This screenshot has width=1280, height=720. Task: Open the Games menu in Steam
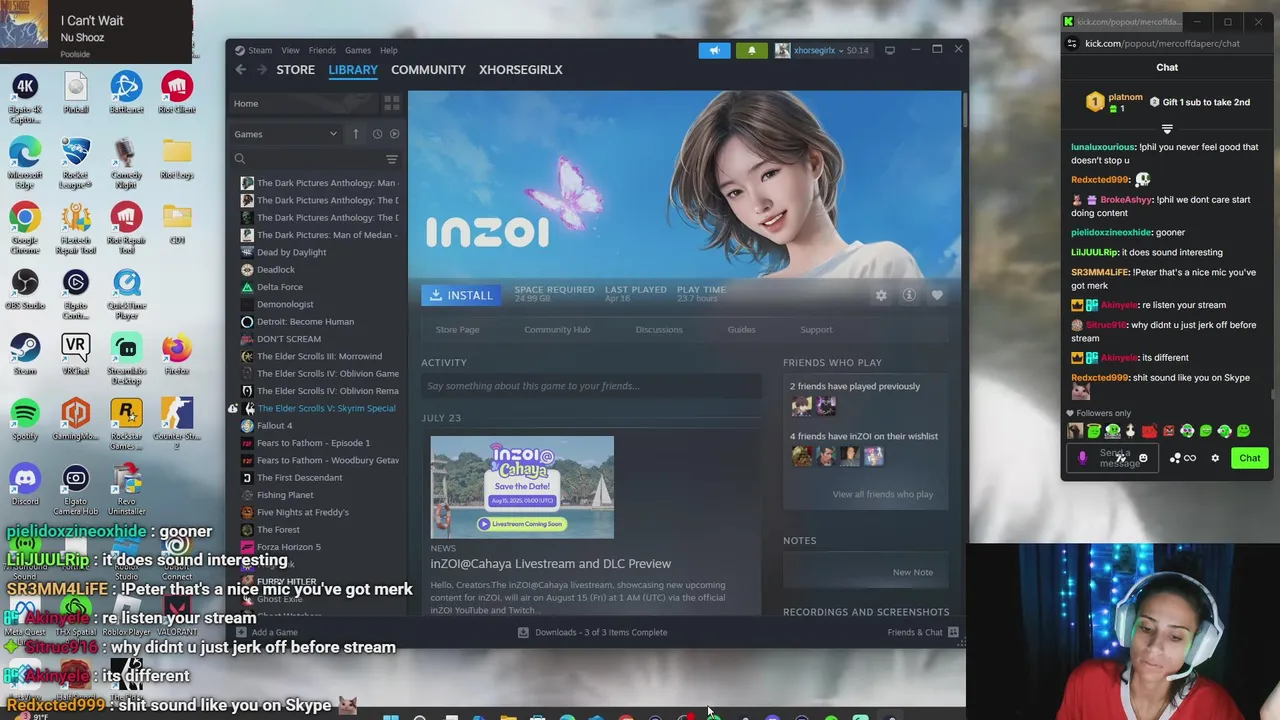pos(358,50)
